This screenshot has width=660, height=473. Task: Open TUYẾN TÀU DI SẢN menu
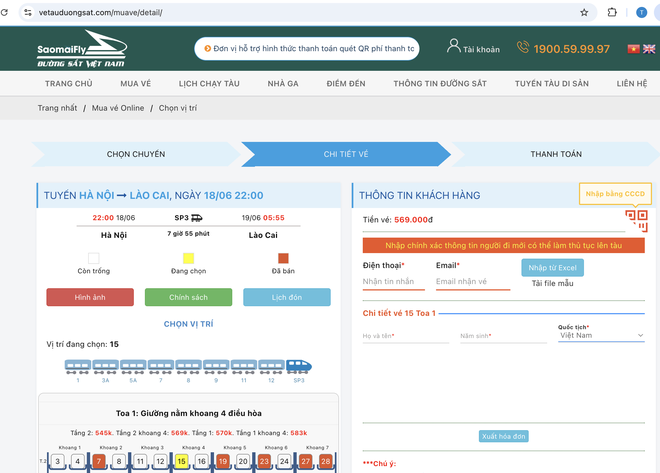[x=552, y=84]
